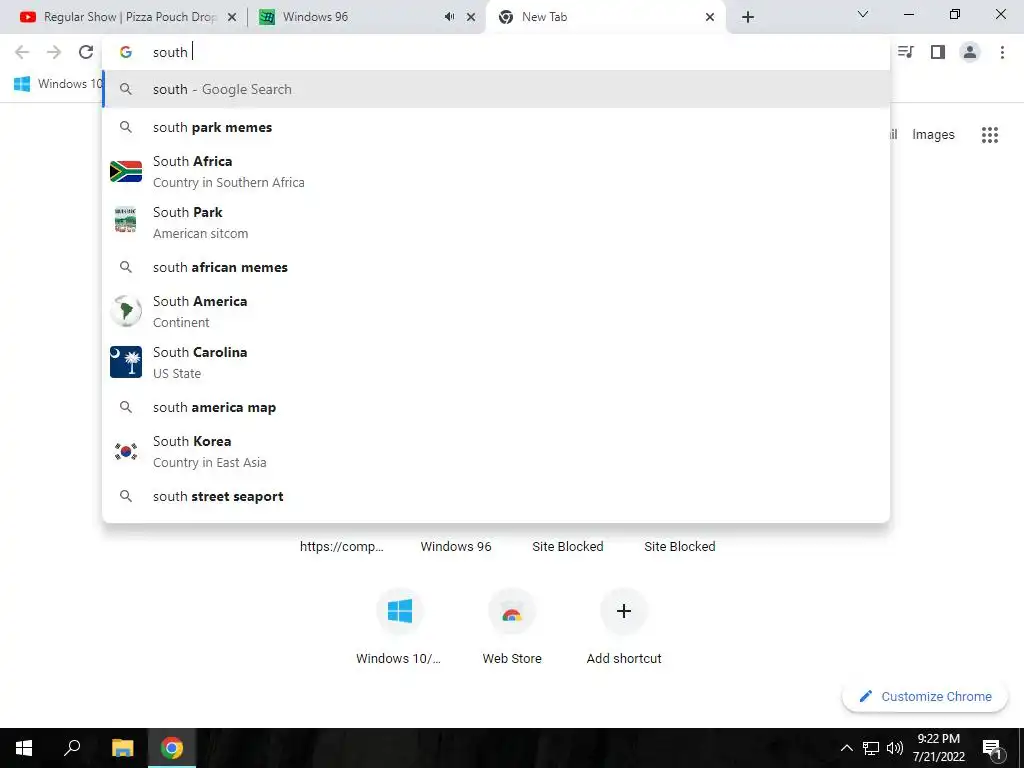The image size is (1024, 768).
Task: Click the South Korea flag icon
Action: click(x=126, y=451)
